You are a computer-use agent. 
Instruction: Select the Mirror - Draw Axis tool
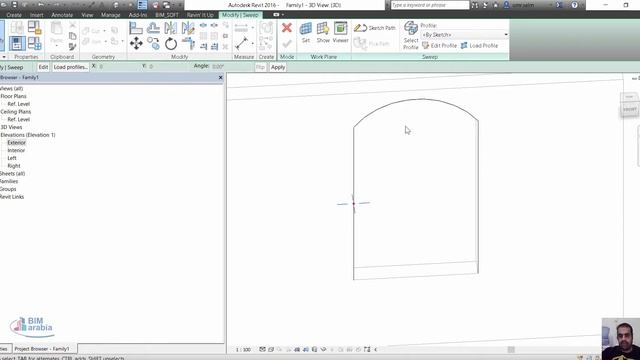click(188, 28)
